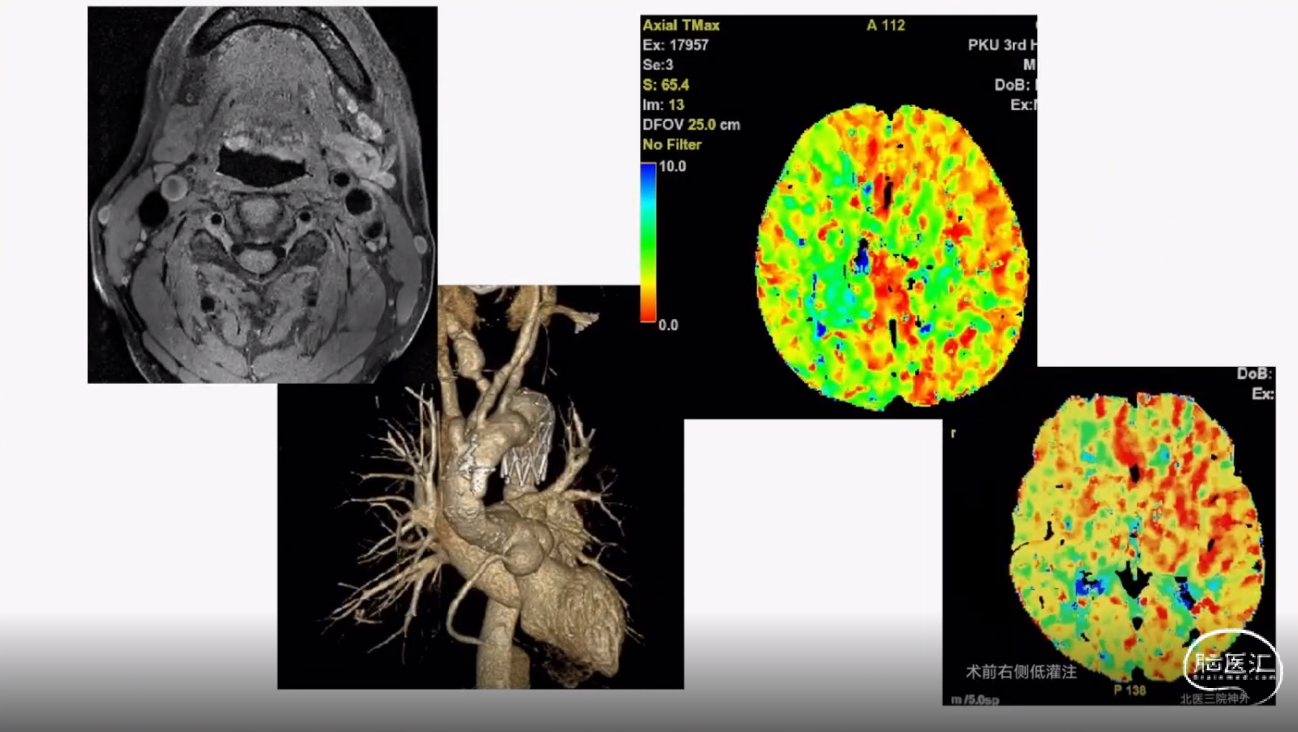Click the '术前右侧低灌注' caption
The height and width of the screenshot is (732, 1298).
pos(1021,672)
